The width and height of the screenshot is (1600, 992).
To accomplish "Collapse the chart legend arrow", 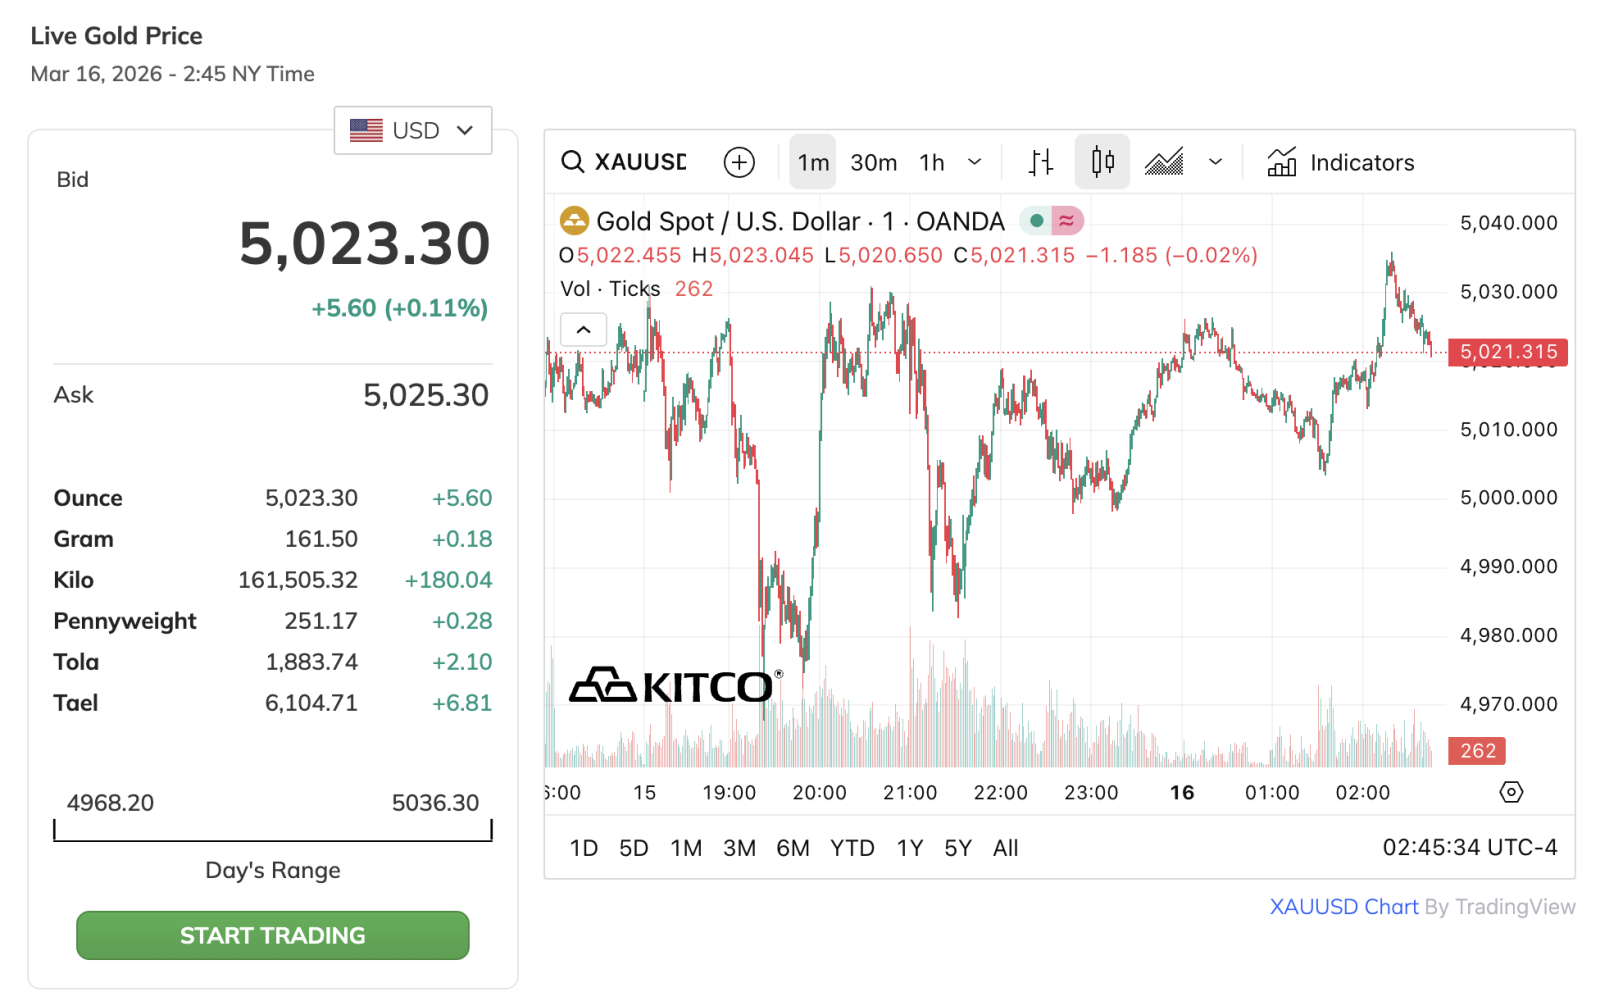I will click(584, 329).
